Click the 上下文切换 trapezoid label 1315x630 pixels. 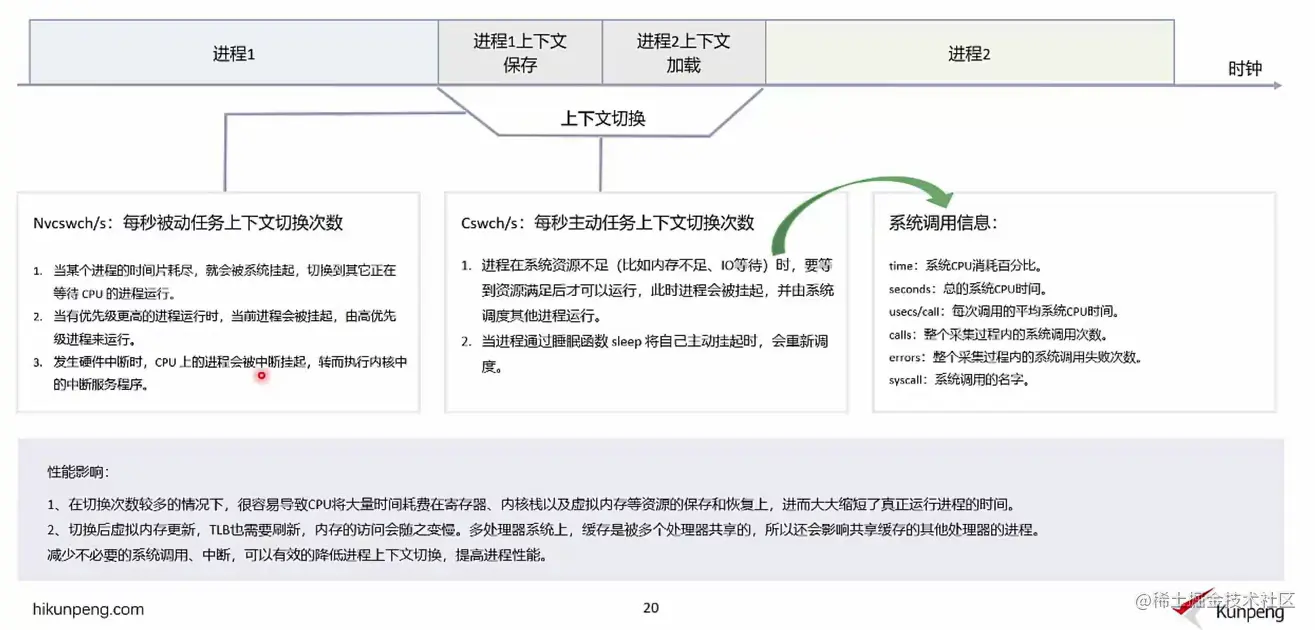click(x=602, y=118)
